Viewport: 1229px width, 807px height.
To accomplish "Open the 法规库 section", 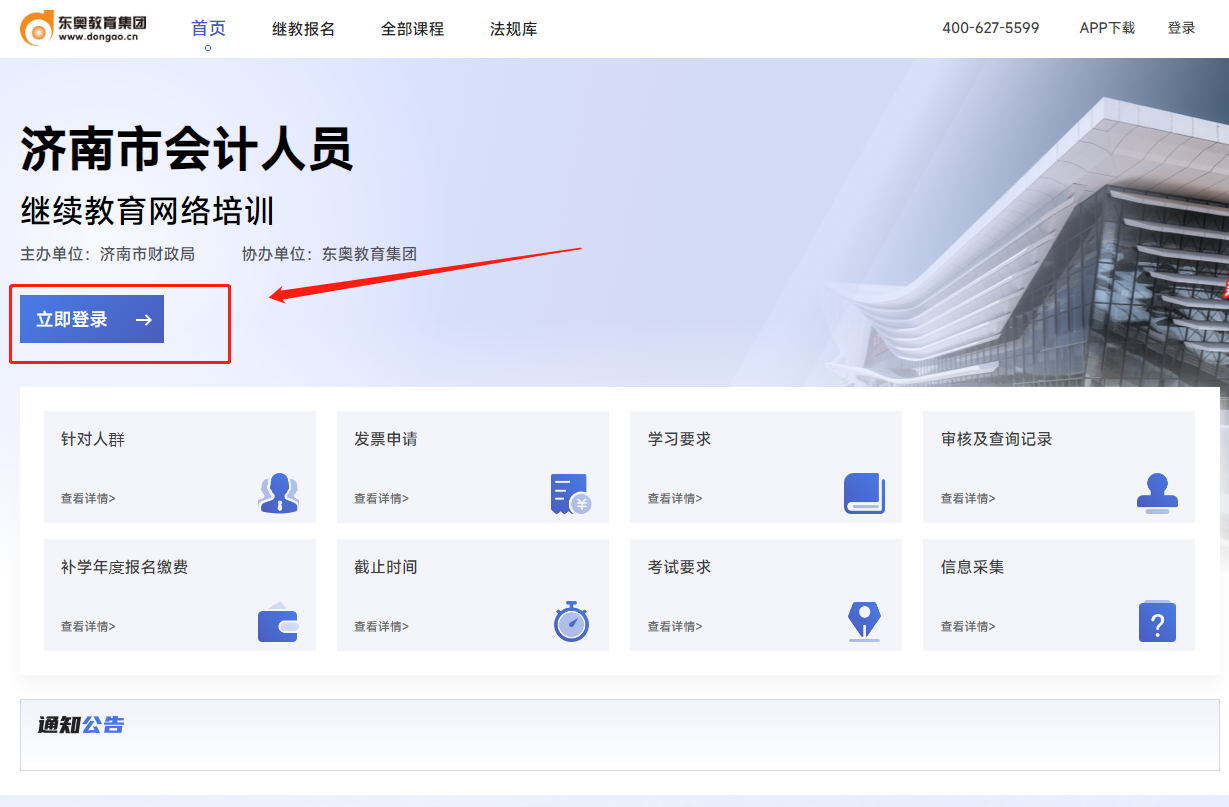I will pyautogui.click(x=513, y=28).
